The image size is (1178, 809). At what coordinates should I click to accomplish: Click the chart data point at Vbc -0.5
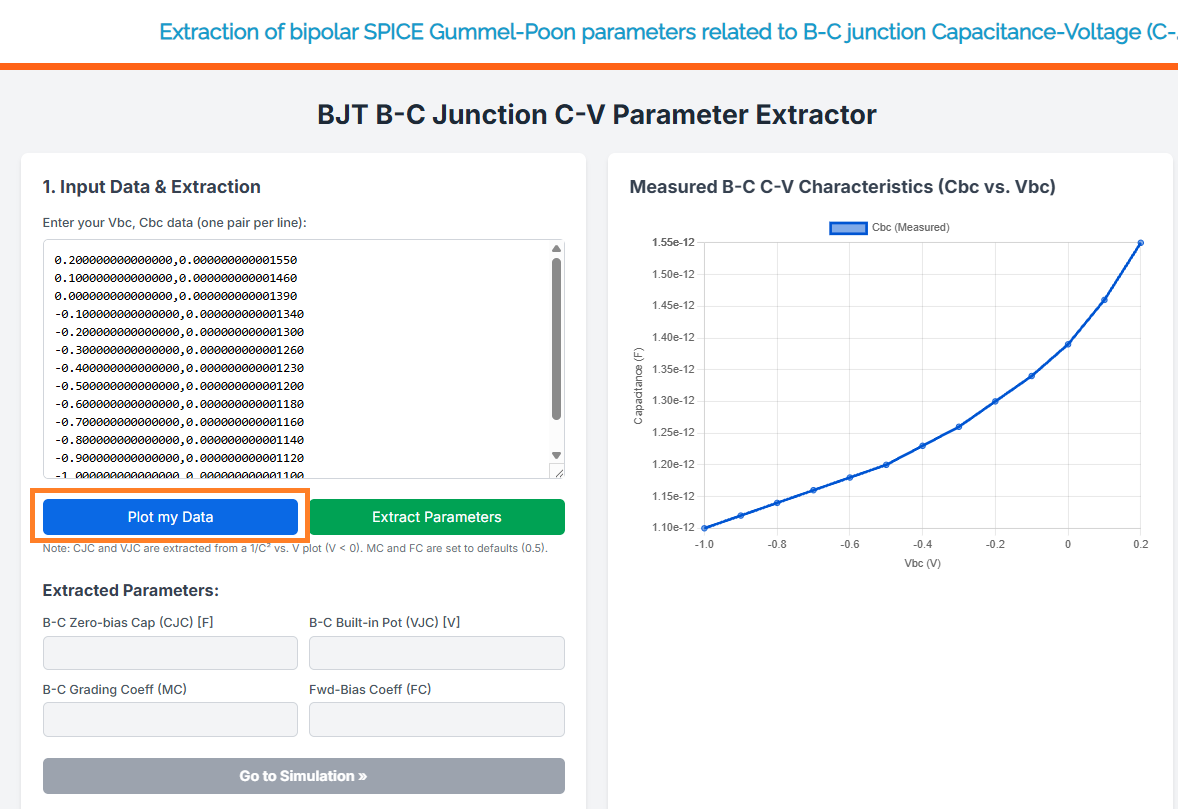[x=886, y=464]
